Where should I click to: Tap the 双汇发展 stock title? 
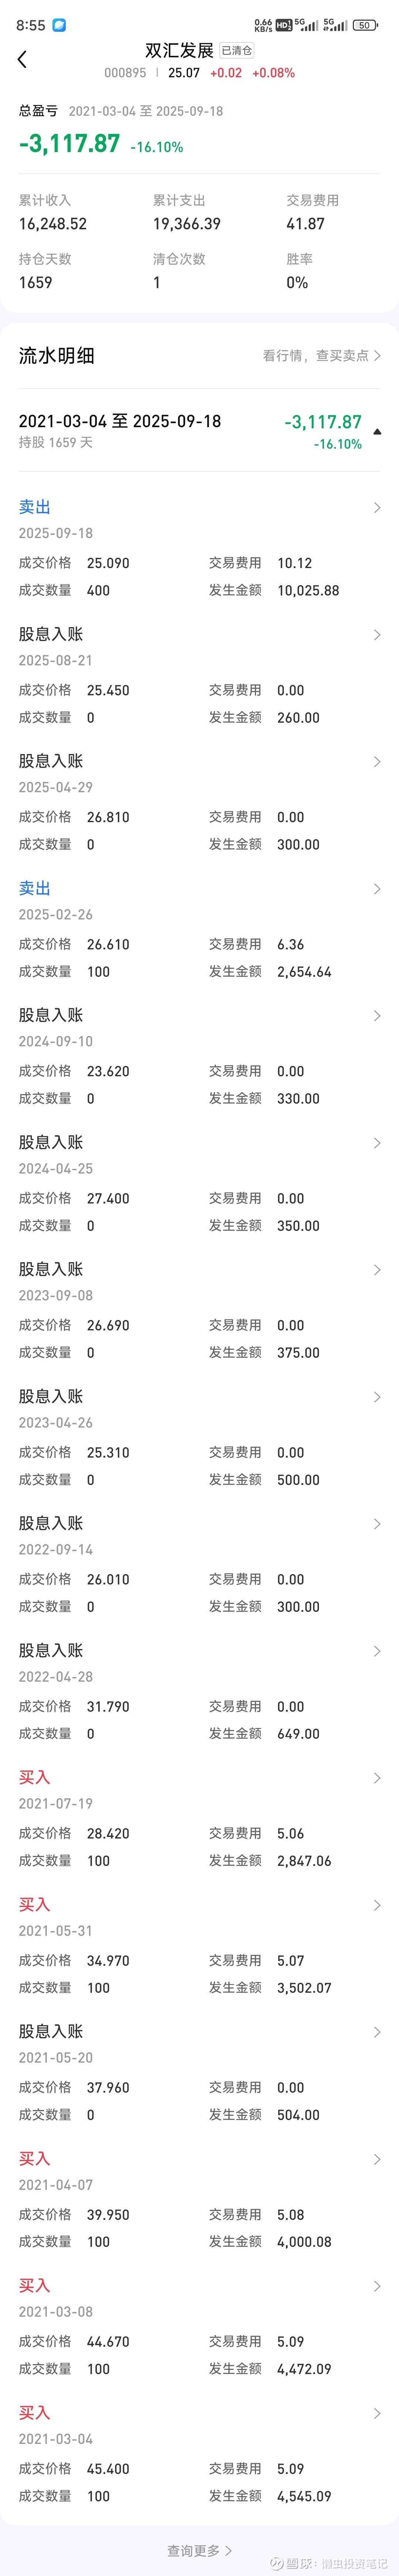point(179,50)
